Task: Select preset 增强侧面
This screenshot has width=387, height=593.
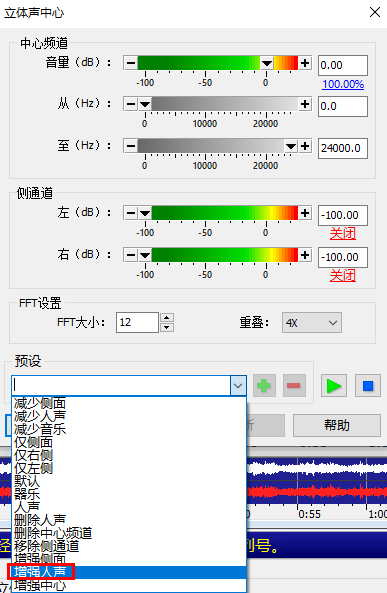Action: click(x=129, y=559)
